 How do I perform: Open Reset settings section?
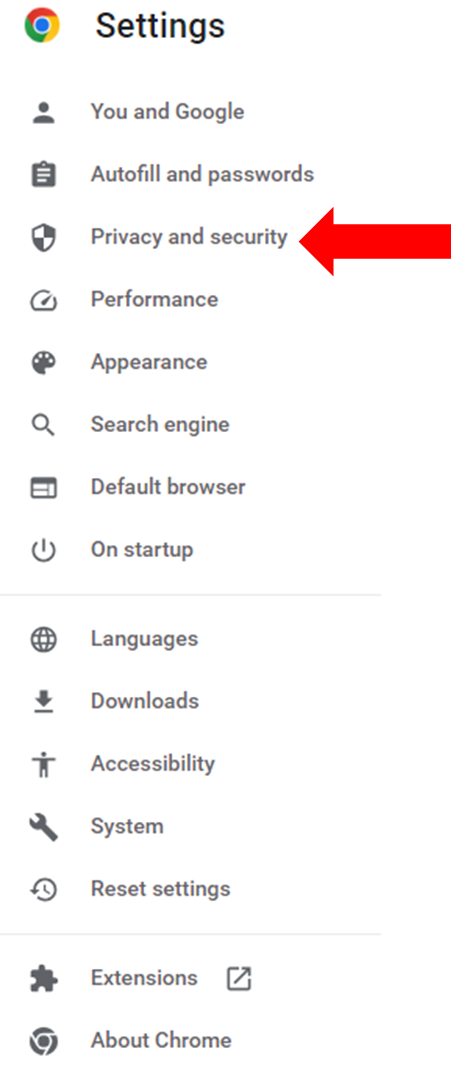tap(160, 889)
